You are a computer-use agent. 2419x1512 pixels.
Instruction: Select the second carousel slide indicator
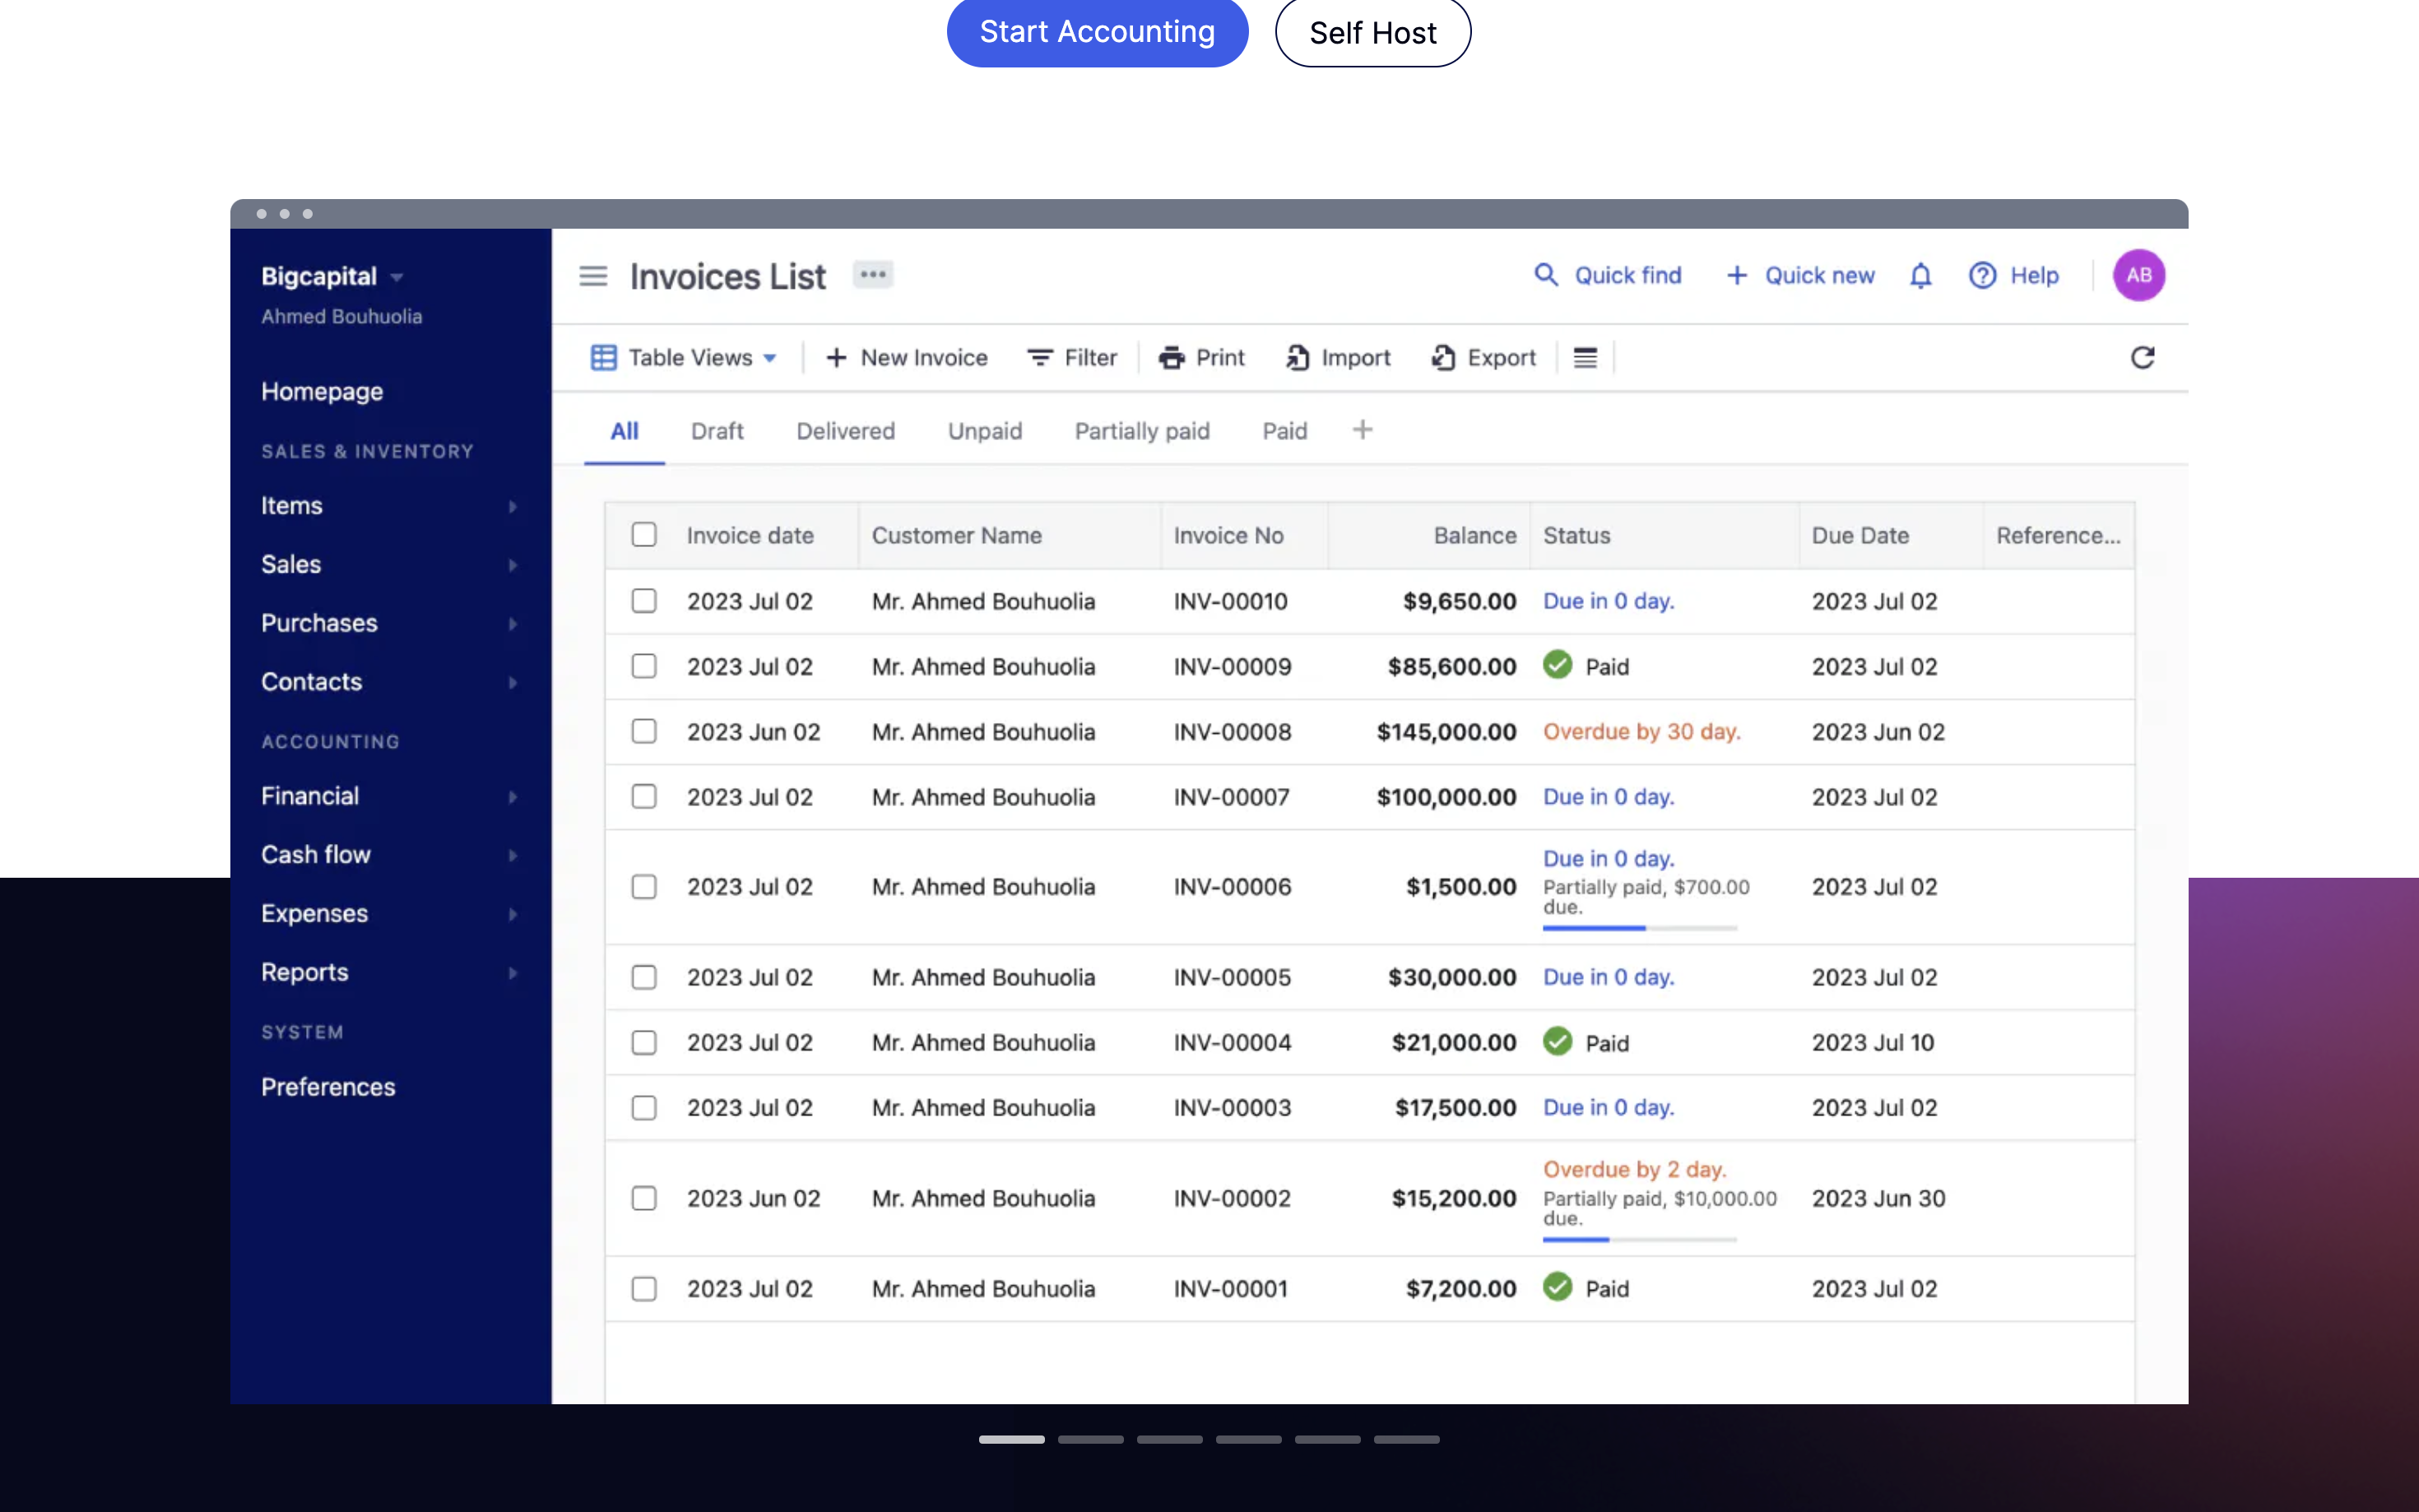[x=1090, y=1439]
